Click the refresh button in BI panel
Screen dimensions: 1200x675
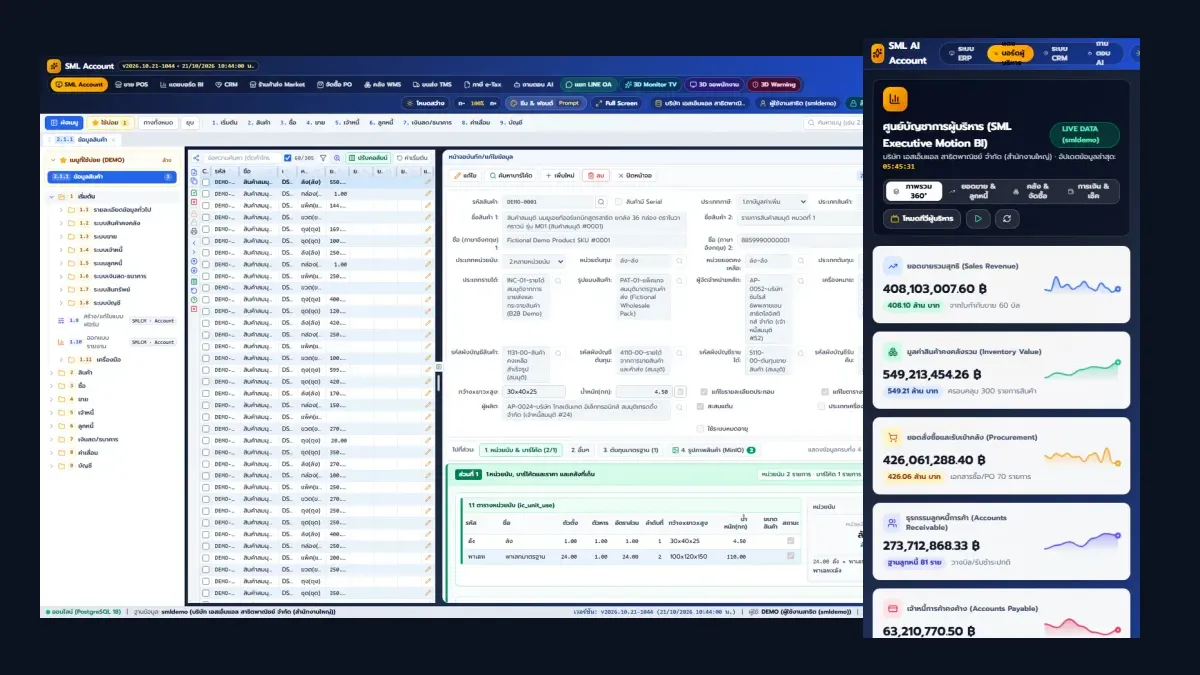pos(1007,218)
